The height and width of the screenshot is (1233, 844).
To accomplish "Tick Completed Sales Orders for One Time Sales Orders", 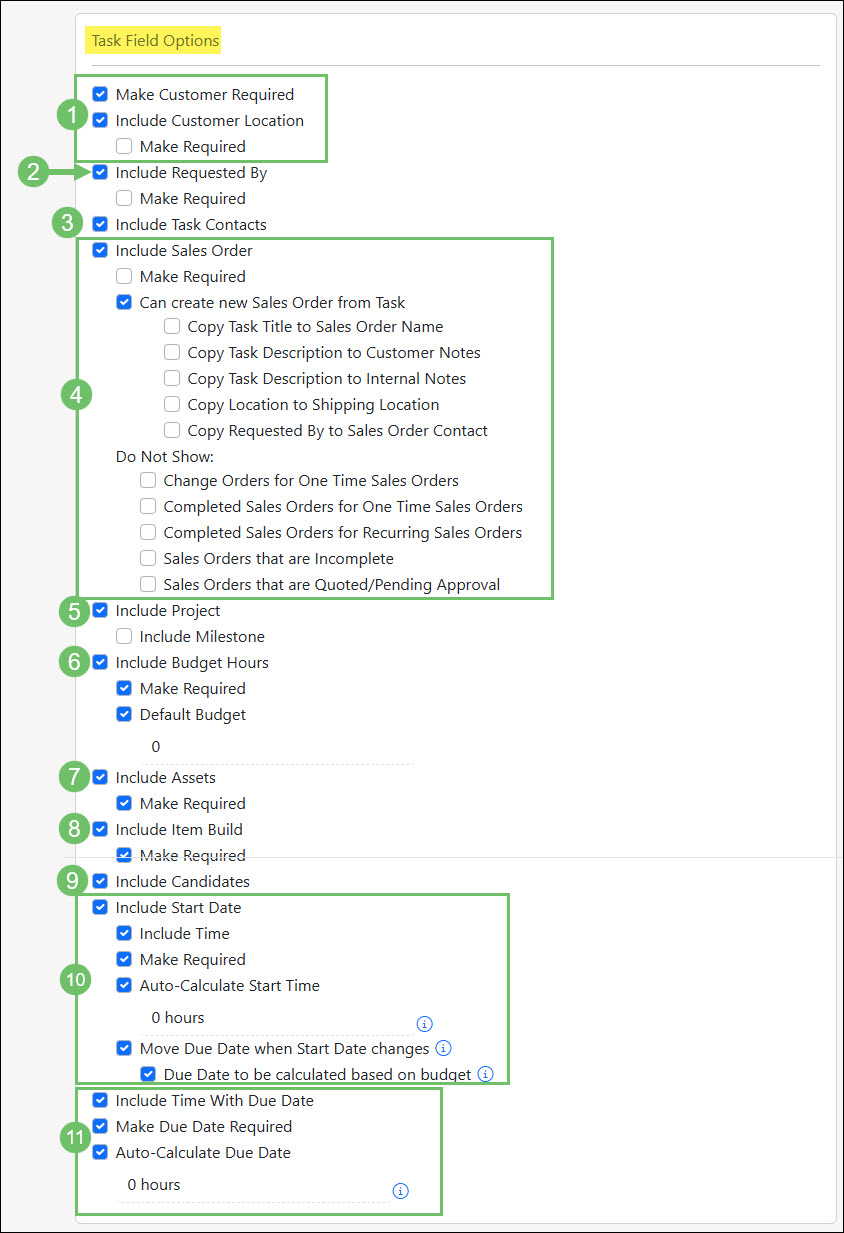I will coord(148,506).
